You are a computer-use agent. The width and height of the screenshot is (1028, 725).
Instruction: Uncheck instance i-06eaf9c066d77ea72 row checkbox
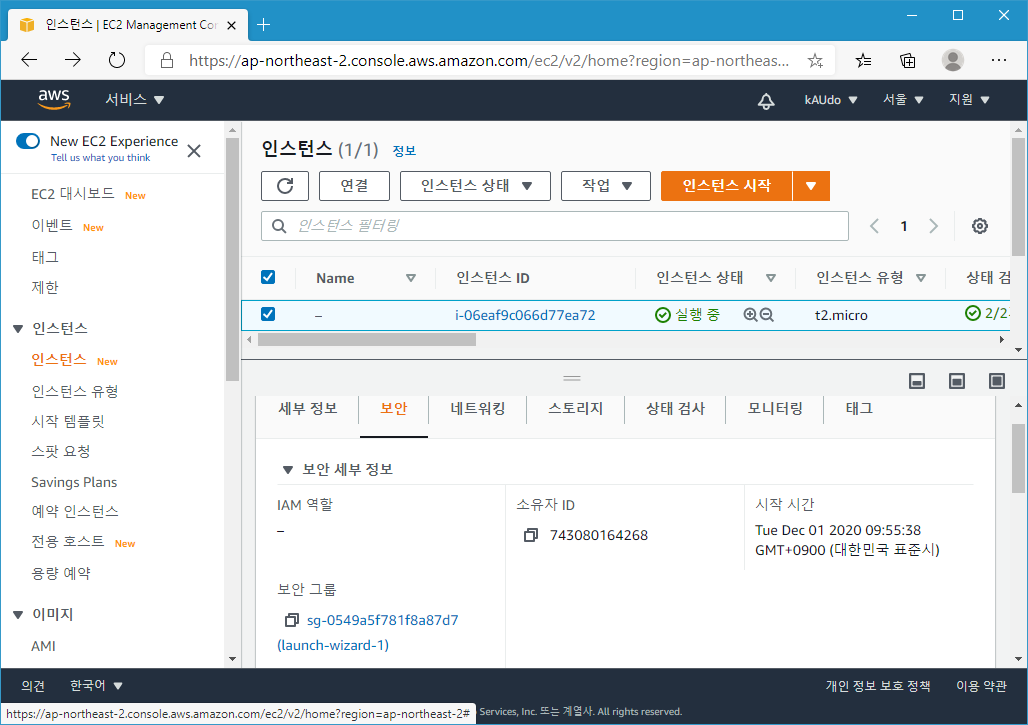[268, 314]
